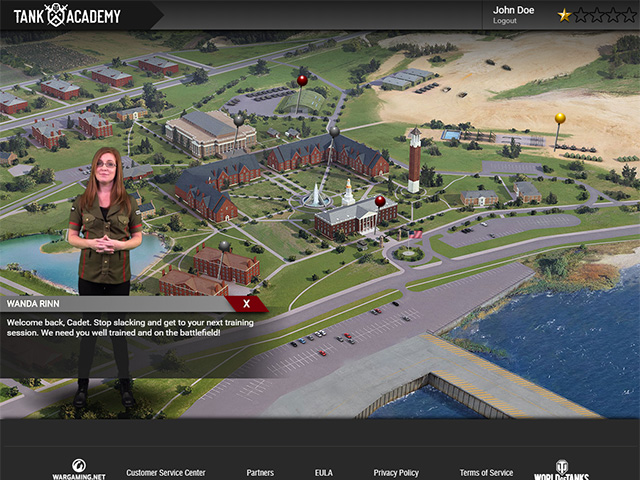This screenshot has height=480, width=640.
Task: Open the Privacy Policy link
Action: click(396, 472)
